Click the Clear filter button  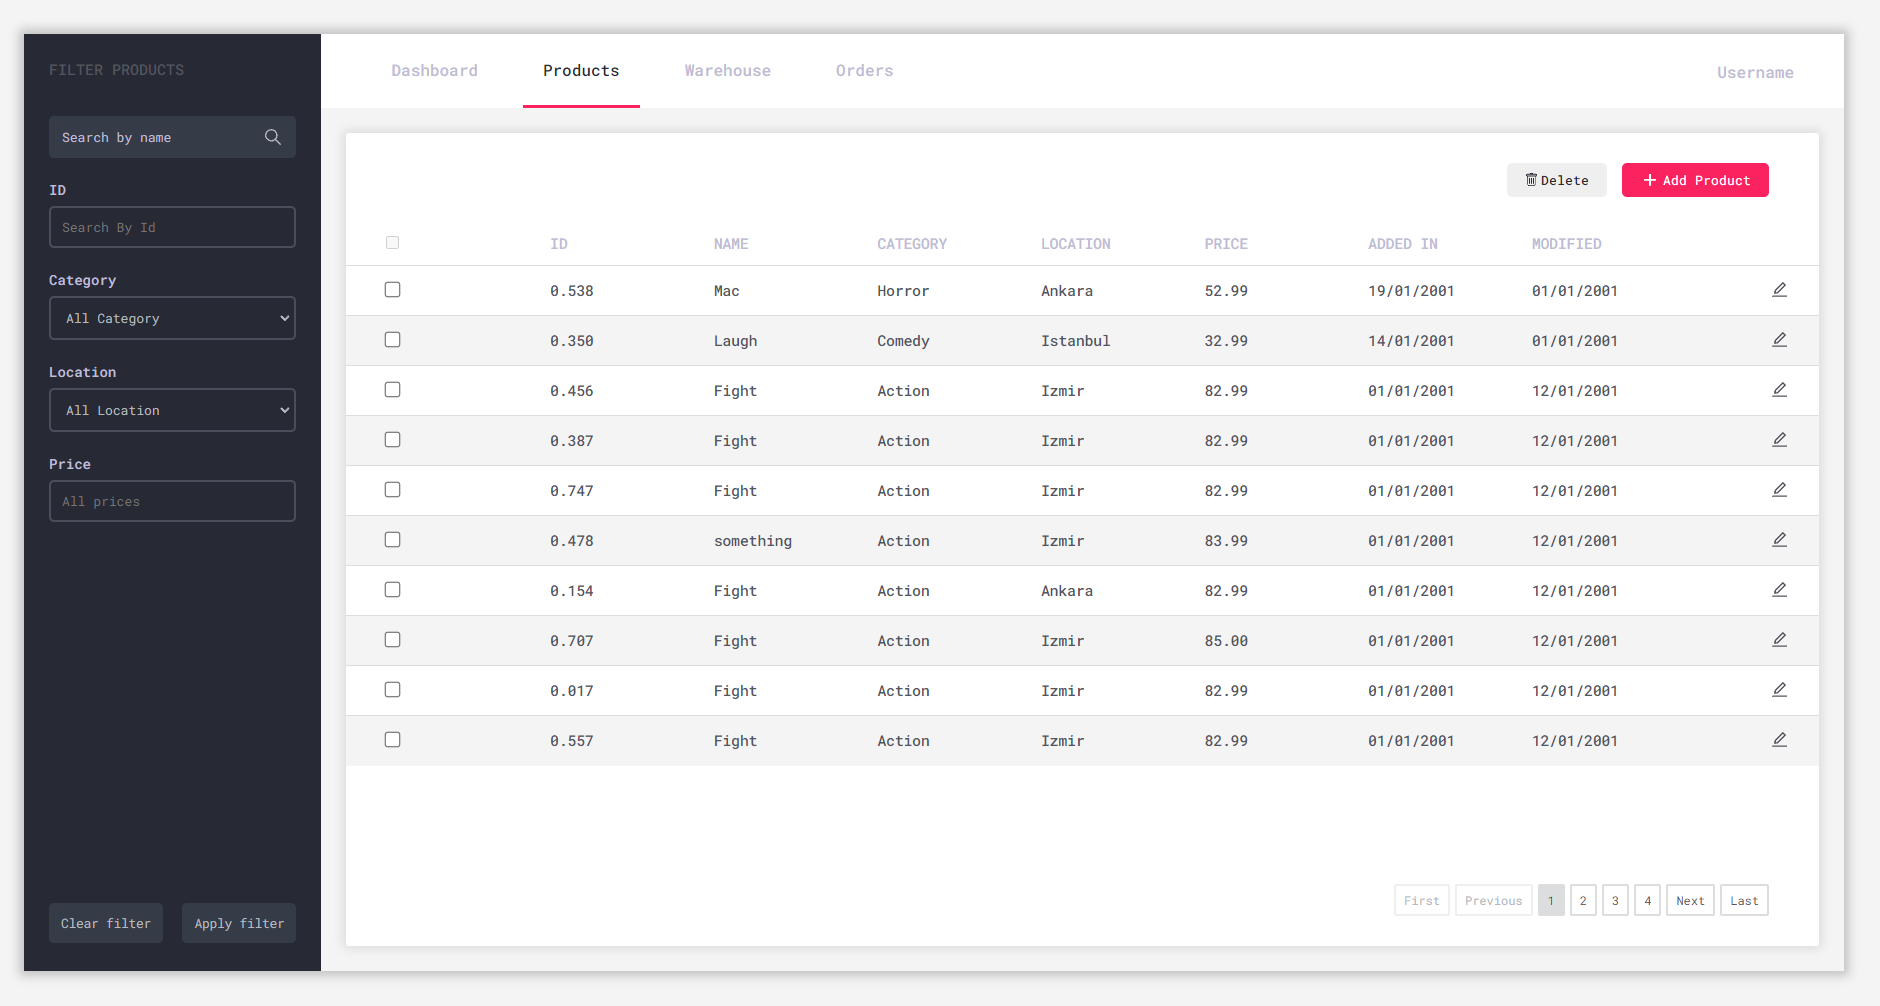[105, 922]
